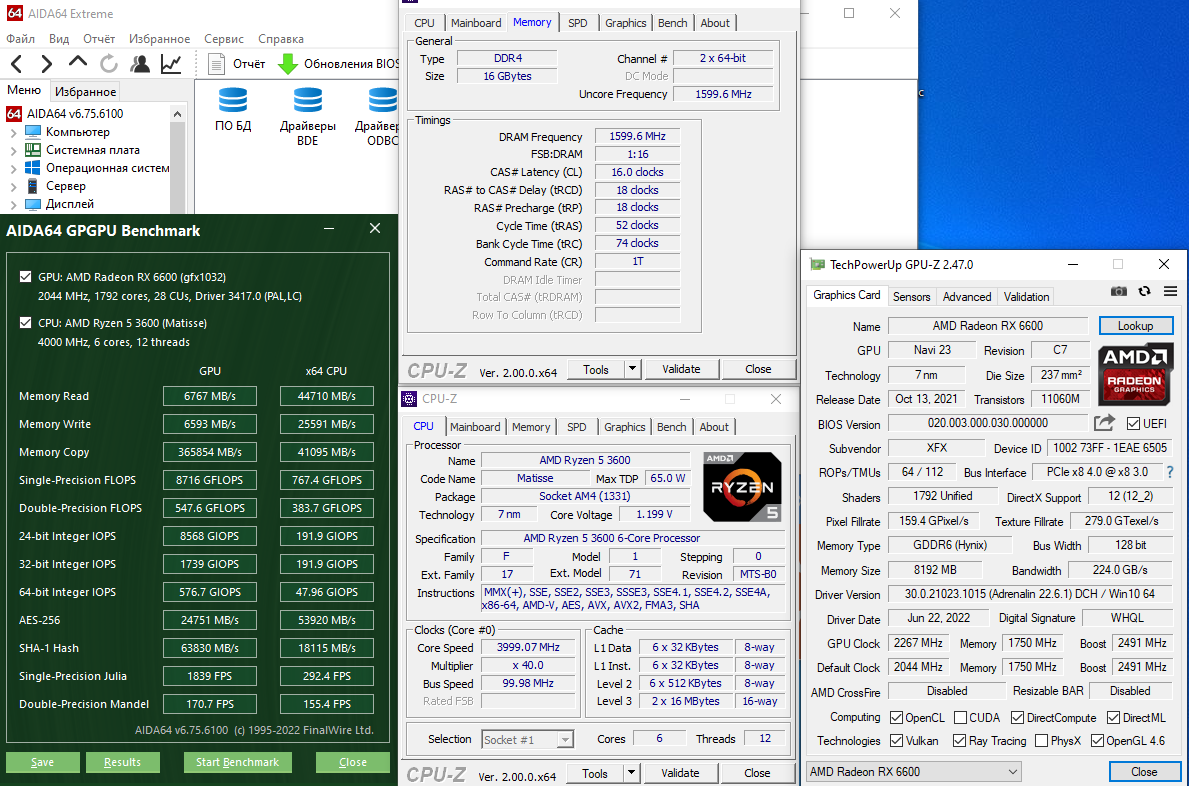Screen dimensions: 1189x786
Task: Uncheck the CPU AMD Ryzen 5 3600 benchmark checkbox
Action: tap(26, 322)
